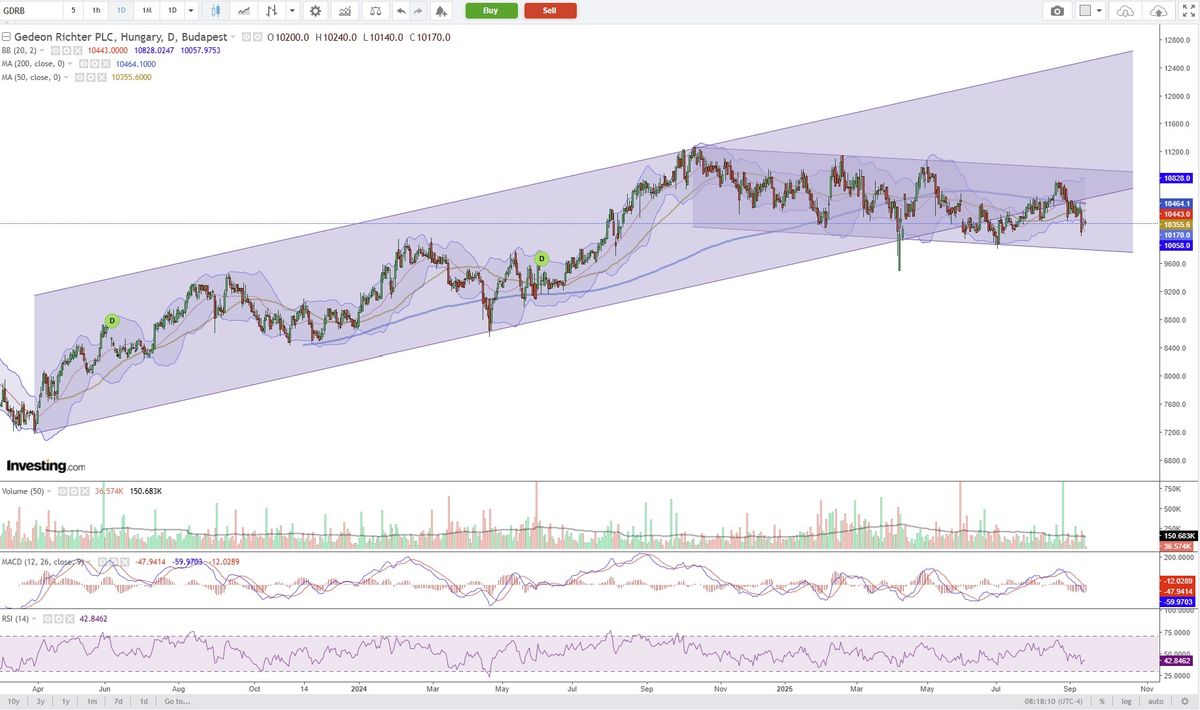Expand Volume (50) legend dropdown arrow
The image size is (1200, 710).
click(x=50, y=491)
